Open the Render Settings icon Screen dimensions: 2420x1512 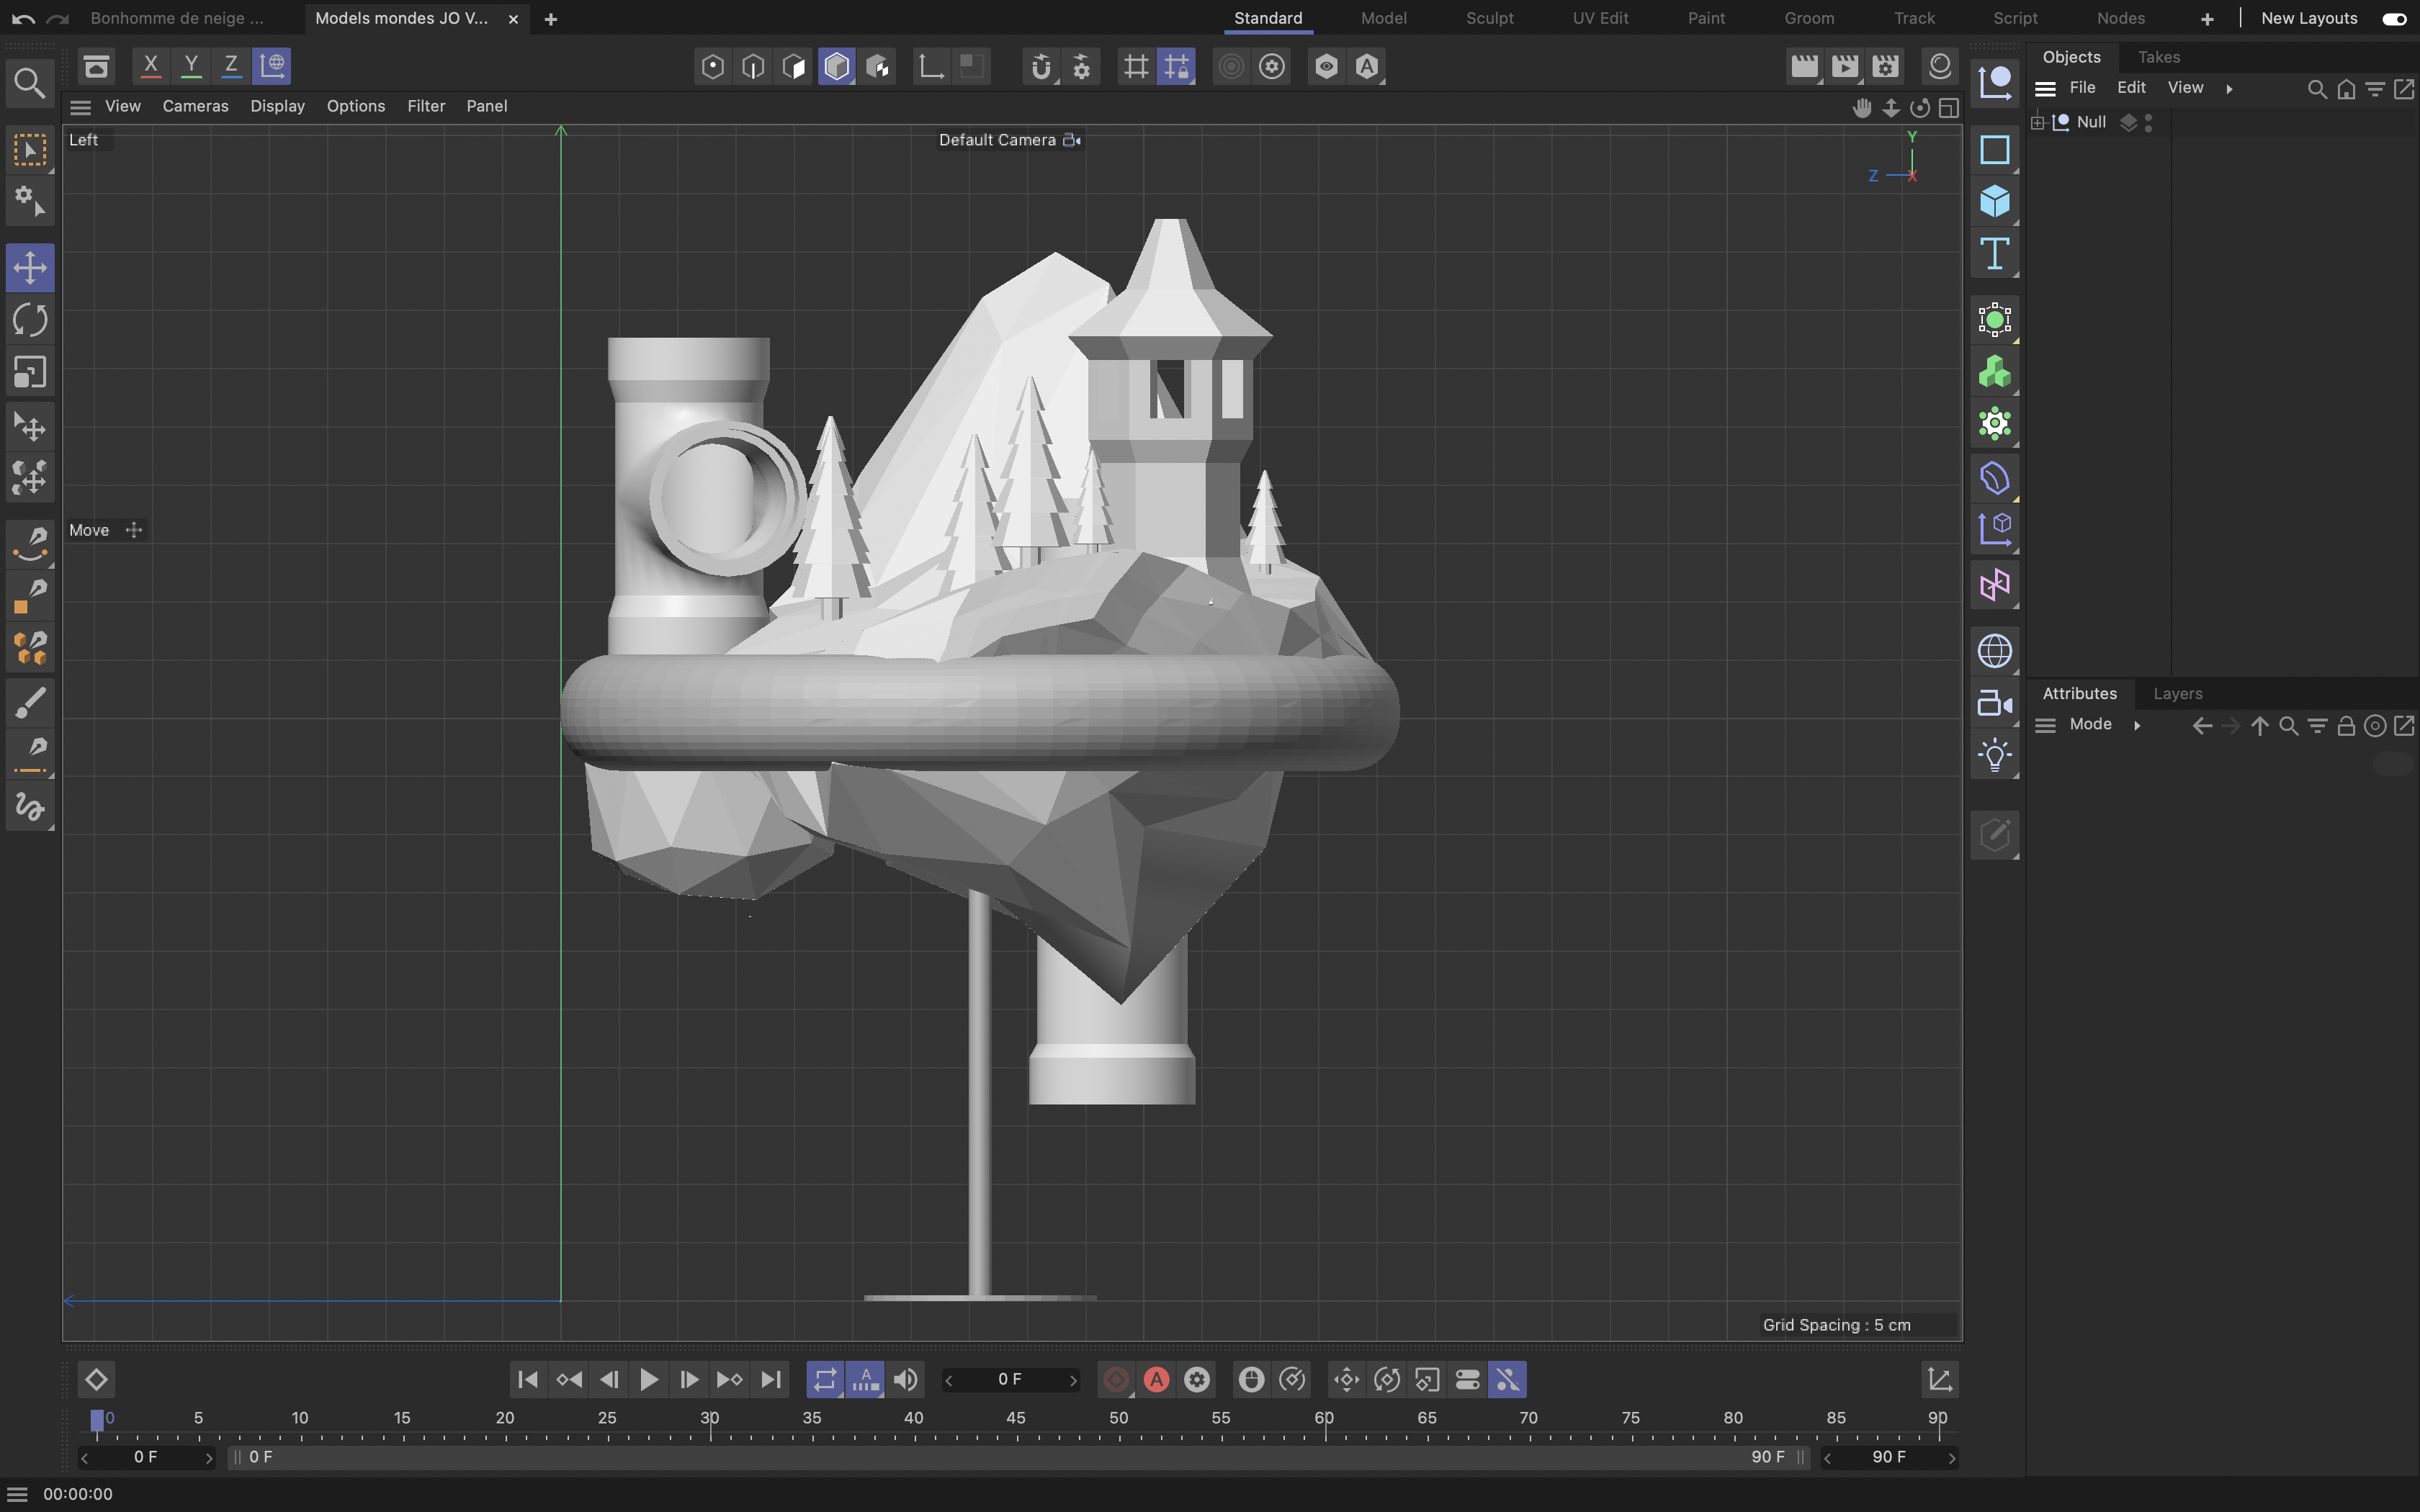(1885, 67)
